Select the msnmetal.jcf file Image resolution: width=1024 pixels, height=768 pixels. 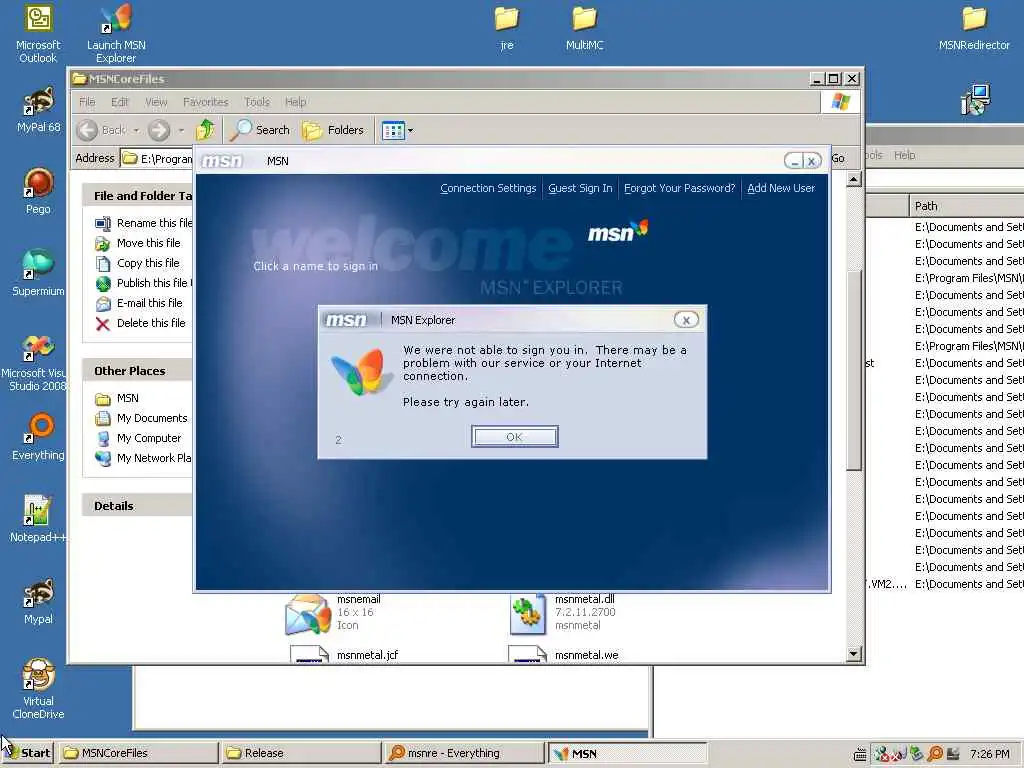click(344, 654)
